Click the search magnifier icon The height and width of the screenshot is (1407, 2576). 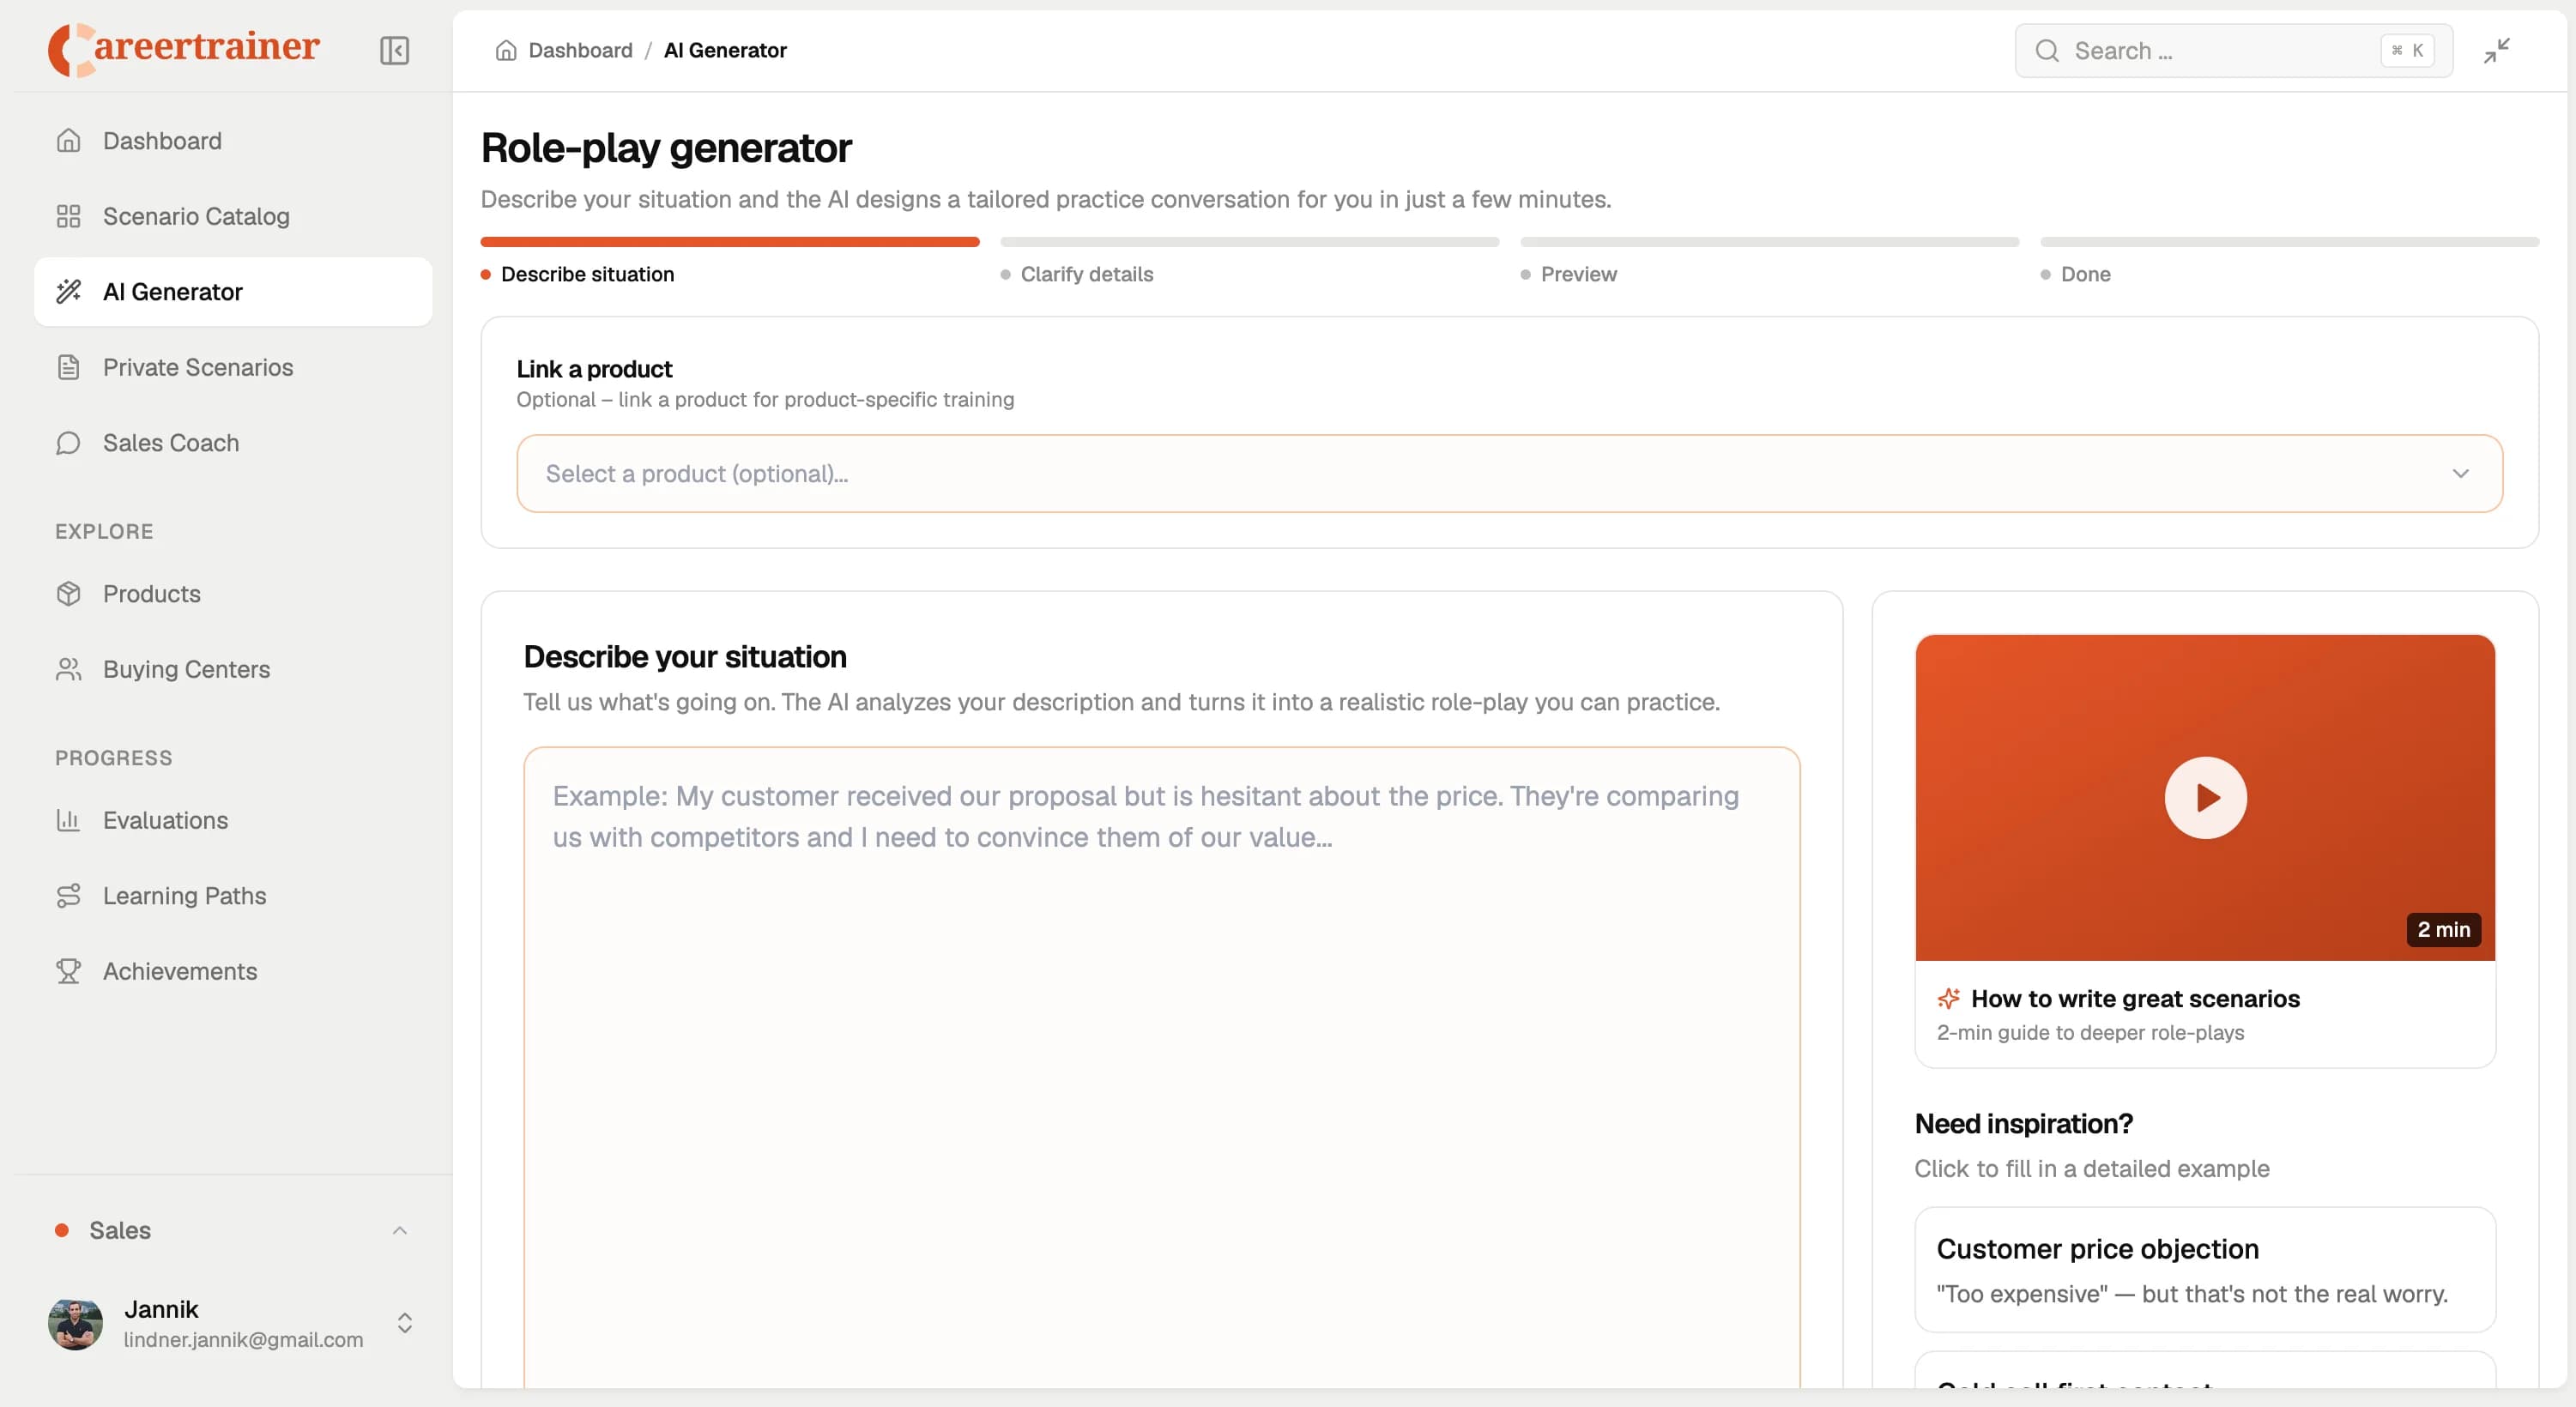(x=2047, y=51)
